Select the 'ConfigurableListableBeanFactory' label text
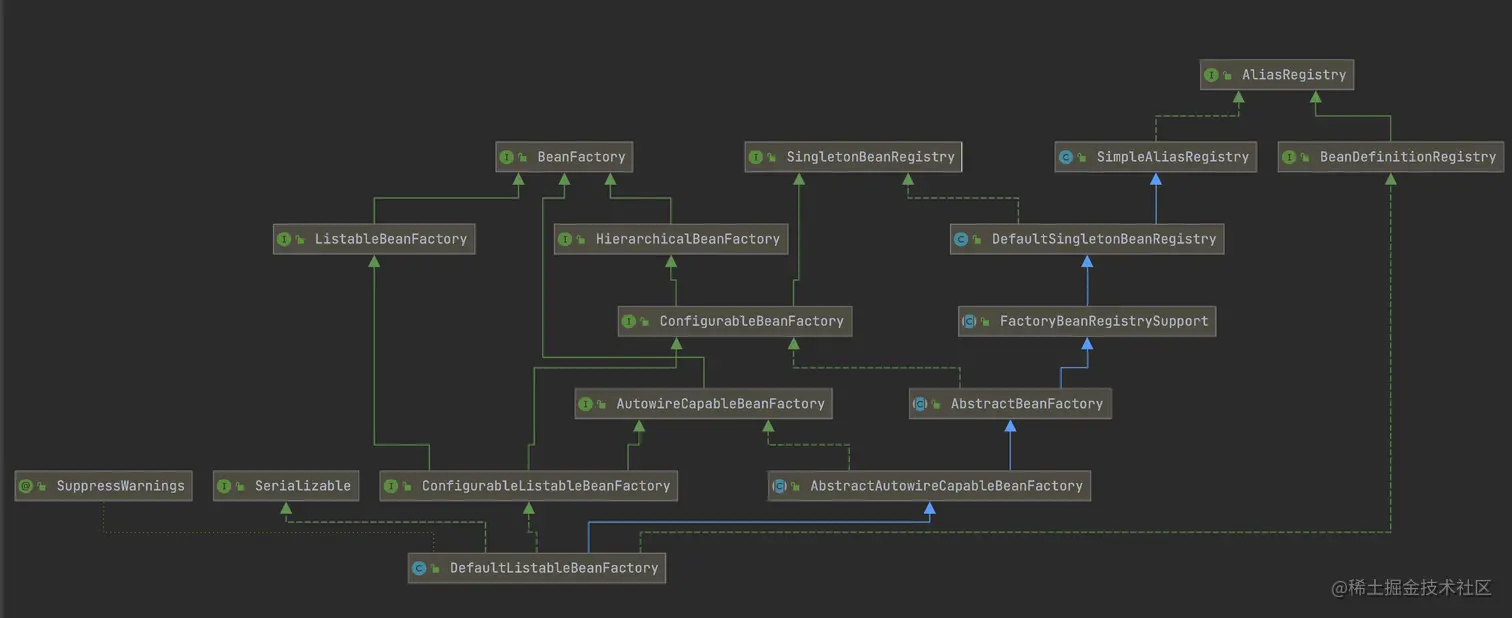 [x=546, y=486]
